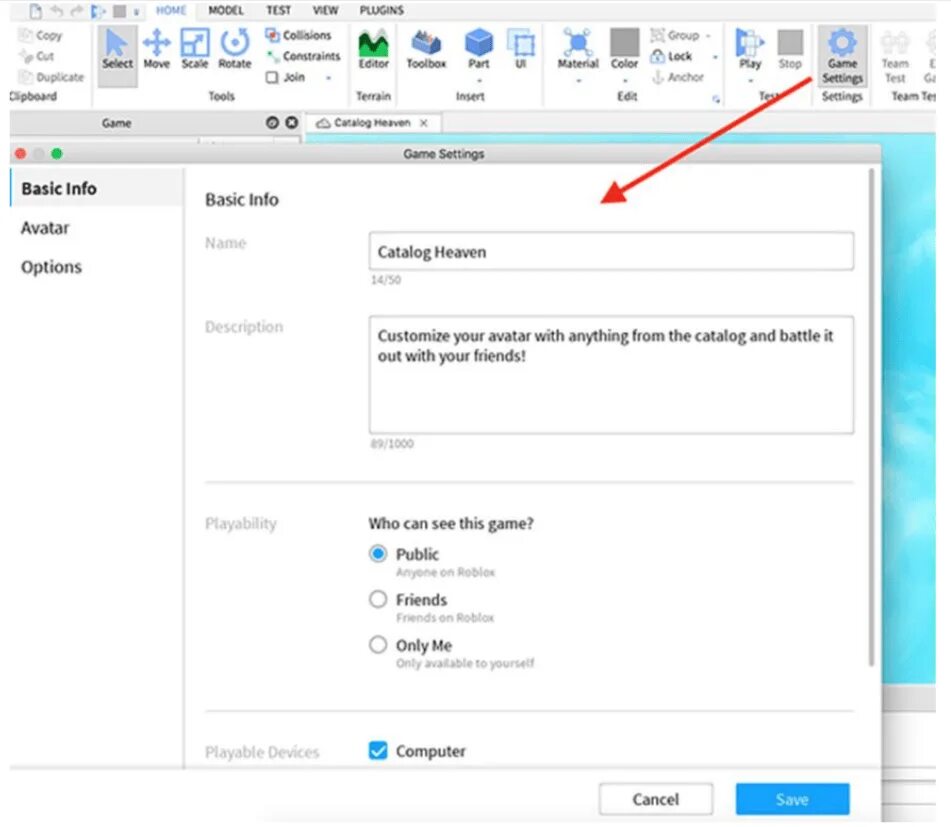This screenshot has height=827, width=951.
Task: Open Game Settings from ribbon
Action: point(842,56)
